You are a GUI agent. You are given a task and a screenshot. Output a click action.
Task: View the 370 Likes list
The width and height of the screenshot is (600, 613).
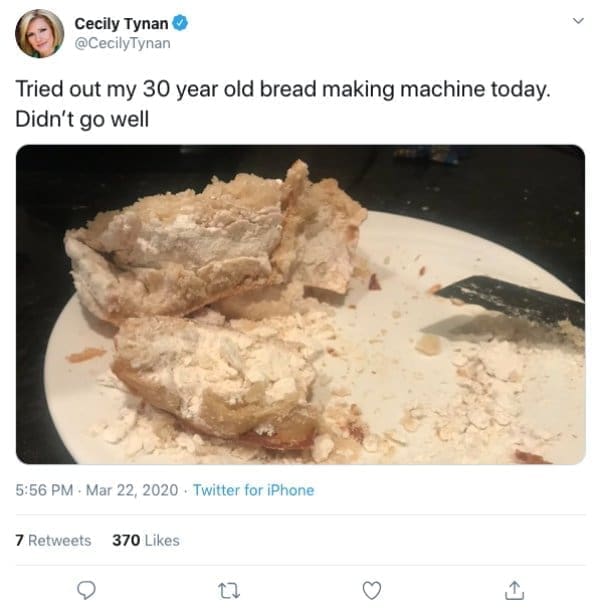tap(146, 540)
